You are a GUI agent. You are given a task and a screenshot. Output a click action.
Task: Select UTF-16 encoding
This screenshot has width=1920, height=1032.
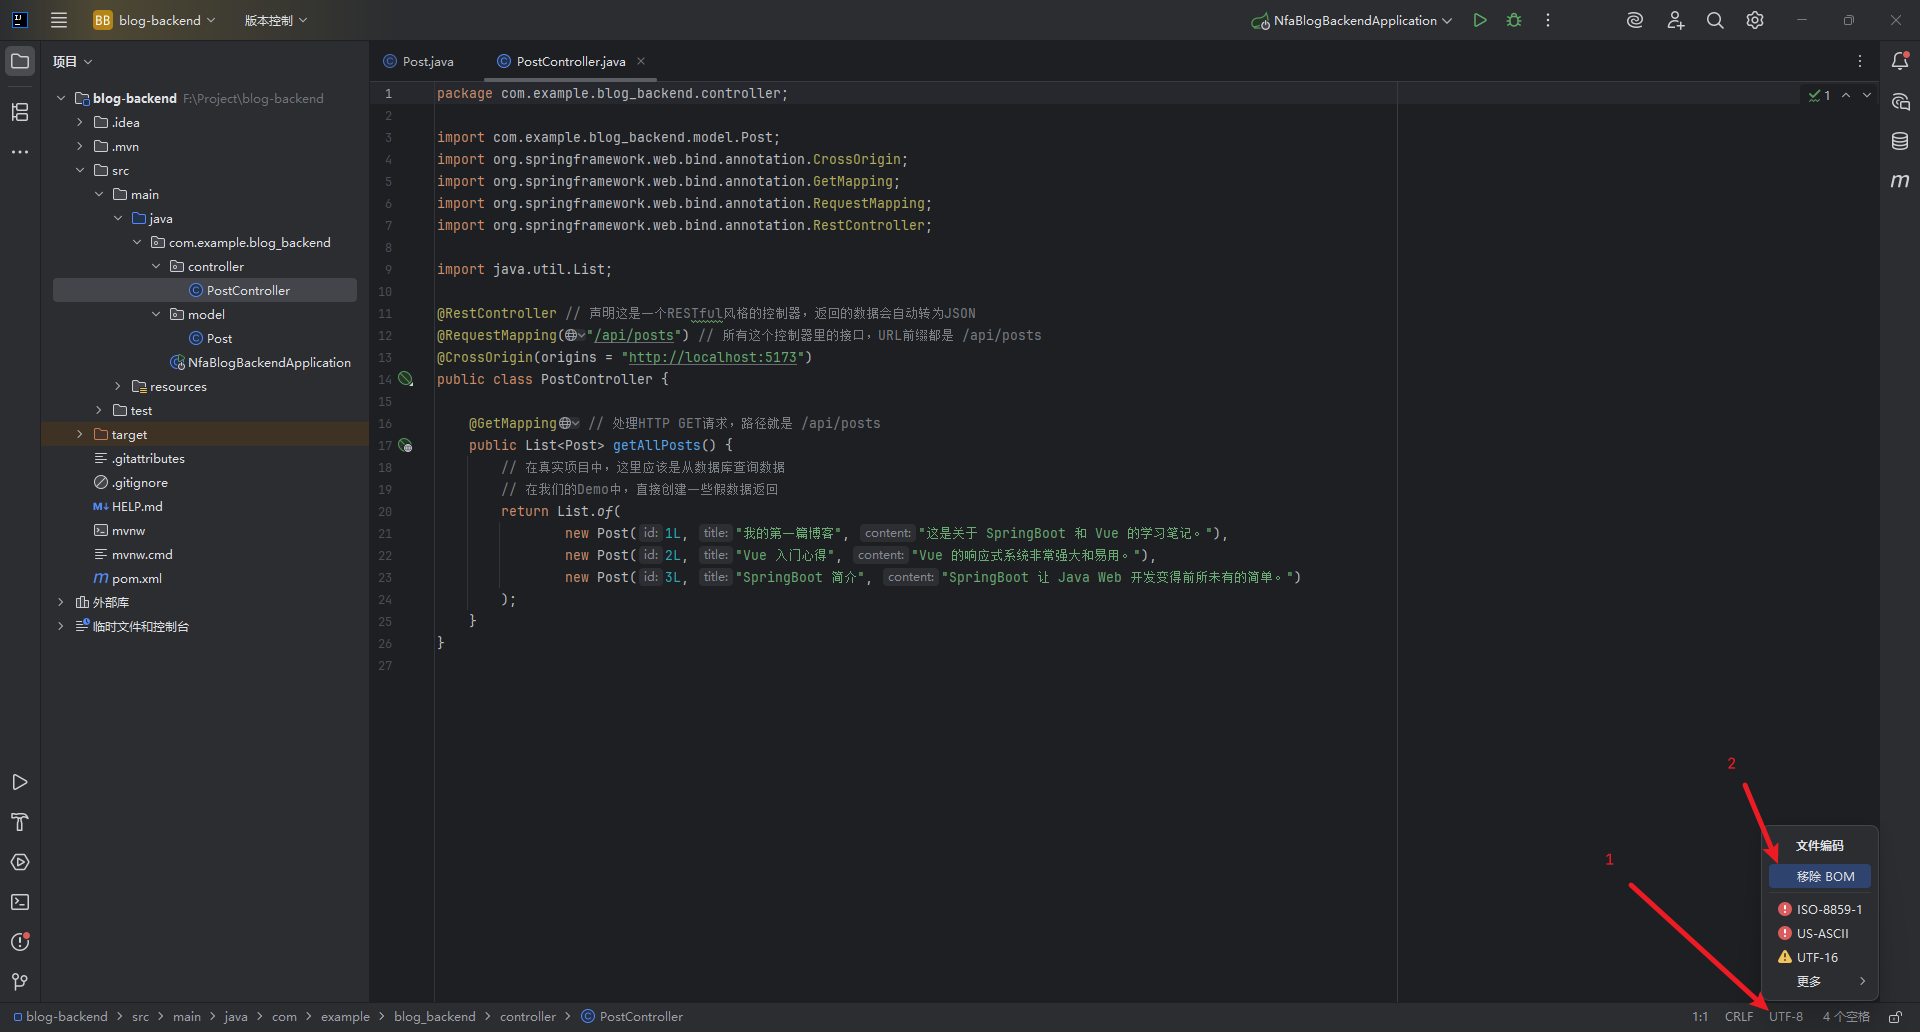[x=1820, y=957]
